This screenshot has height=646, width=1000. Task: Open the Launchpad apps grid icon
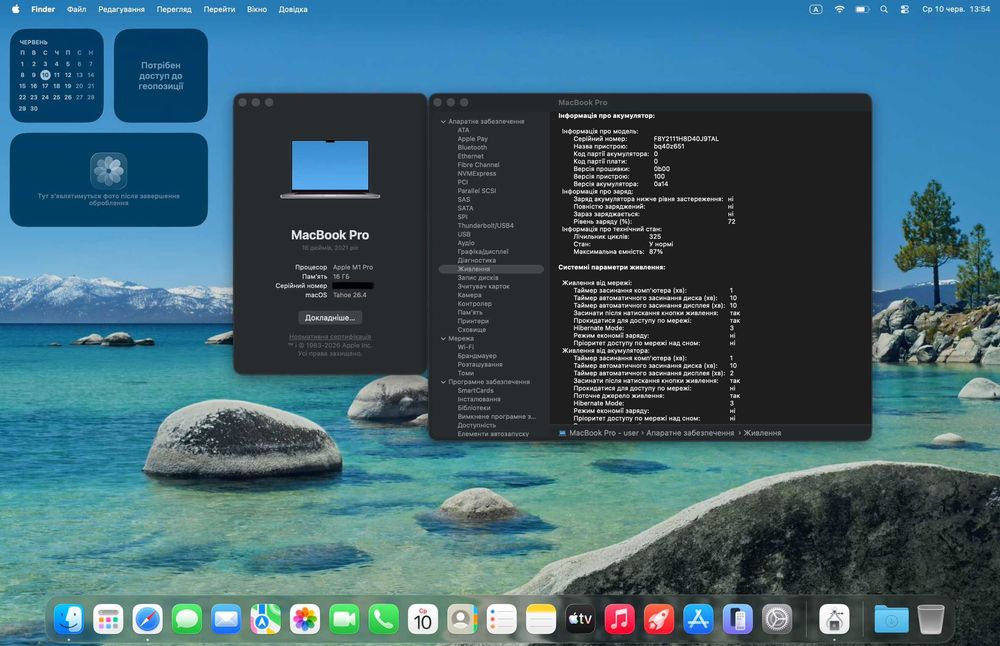pos(108,619)
